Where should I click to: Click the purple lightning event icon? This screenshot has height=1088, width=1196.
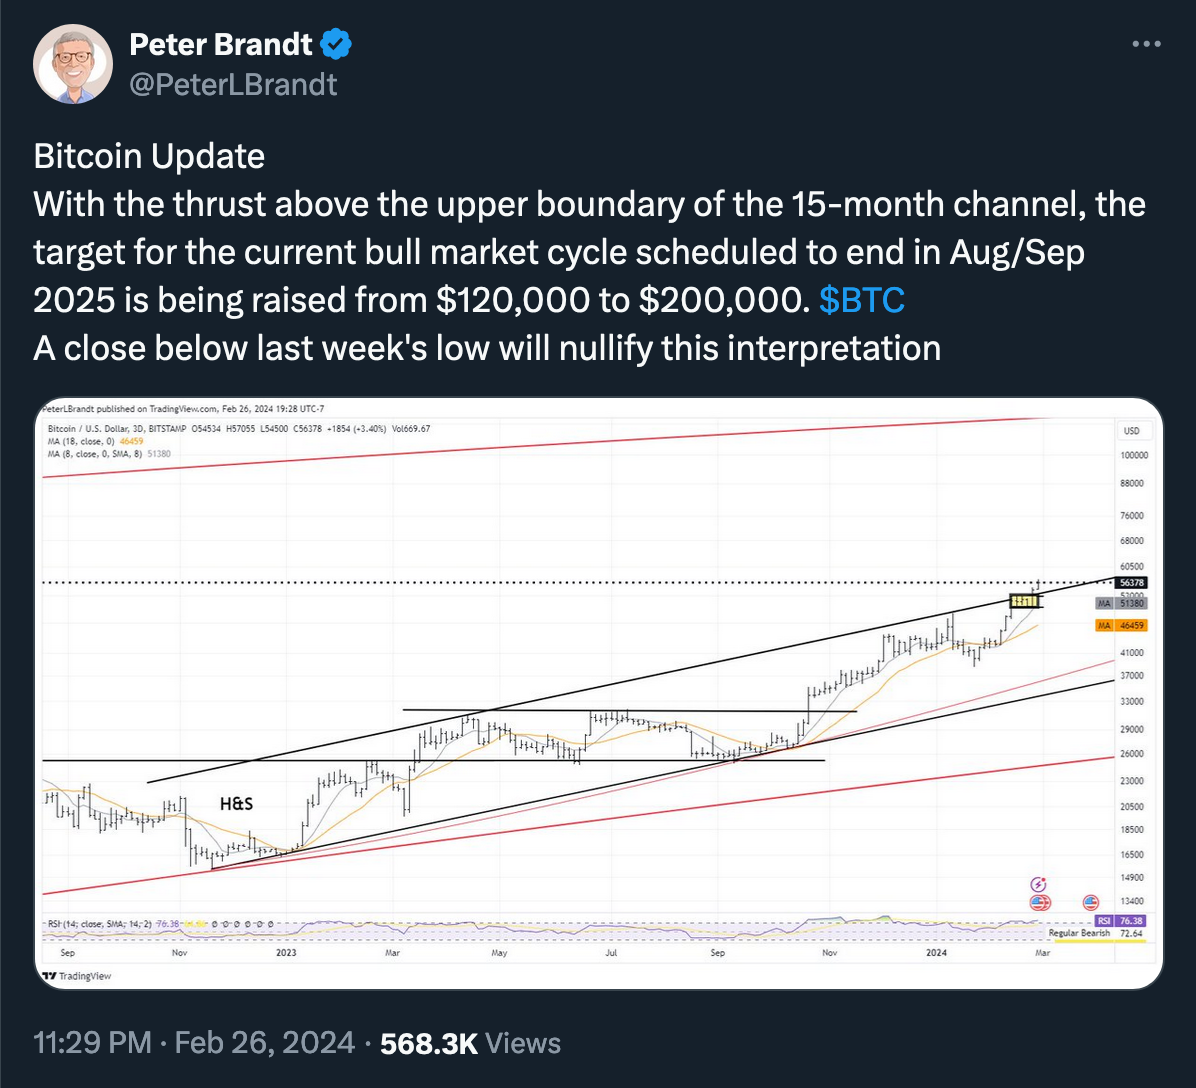1038,884
